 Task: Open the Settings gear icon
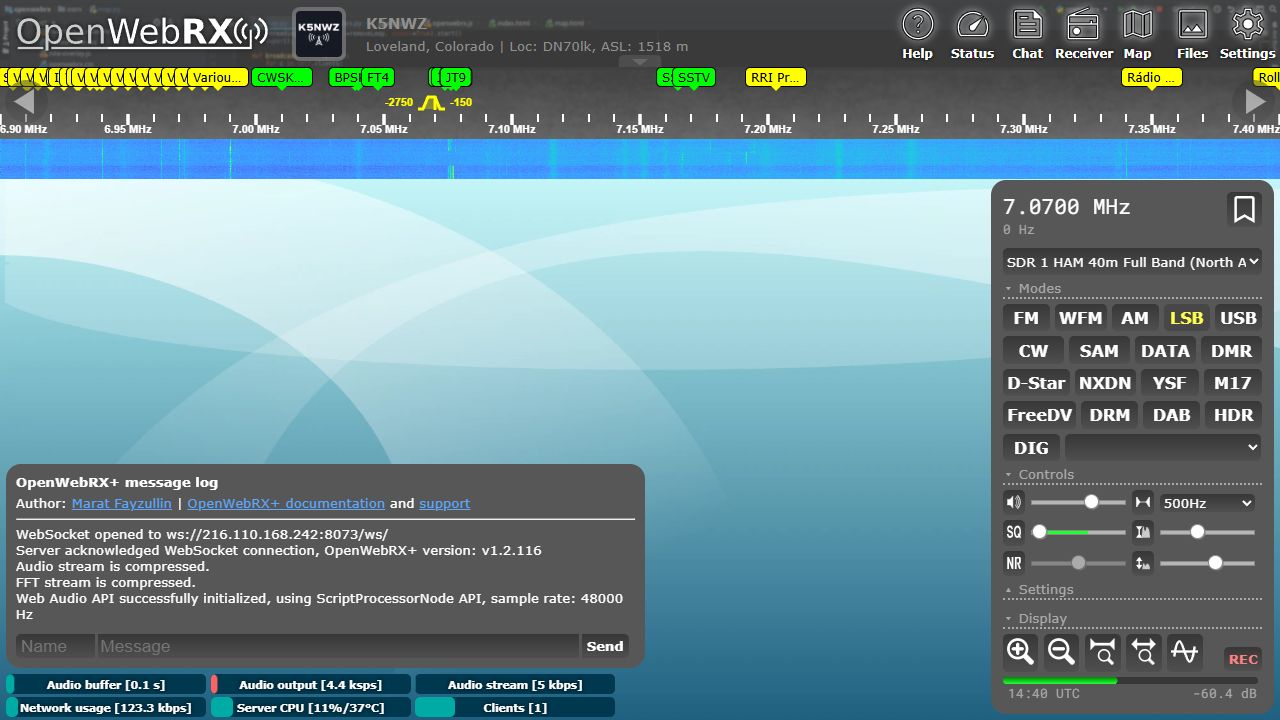coord(1247,34)
